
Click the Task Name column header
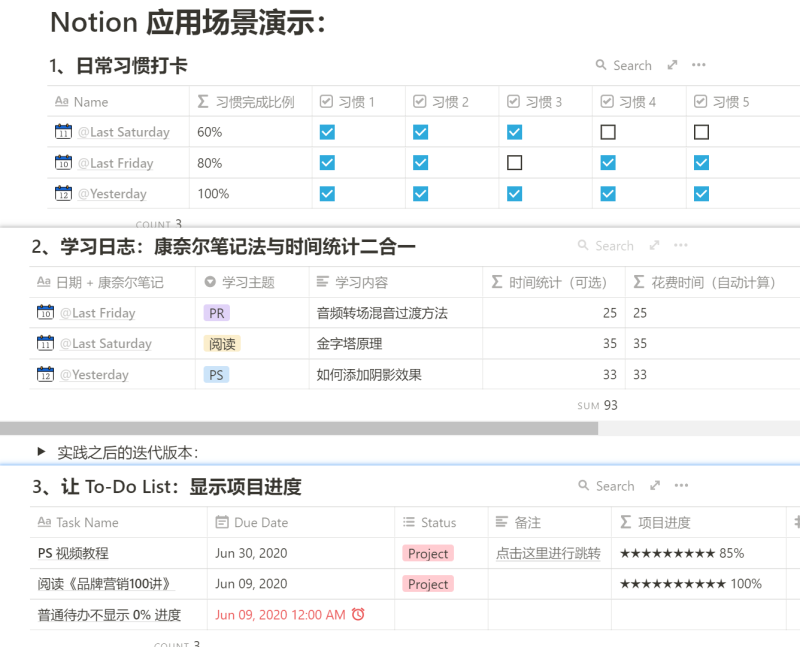(118, 522)
